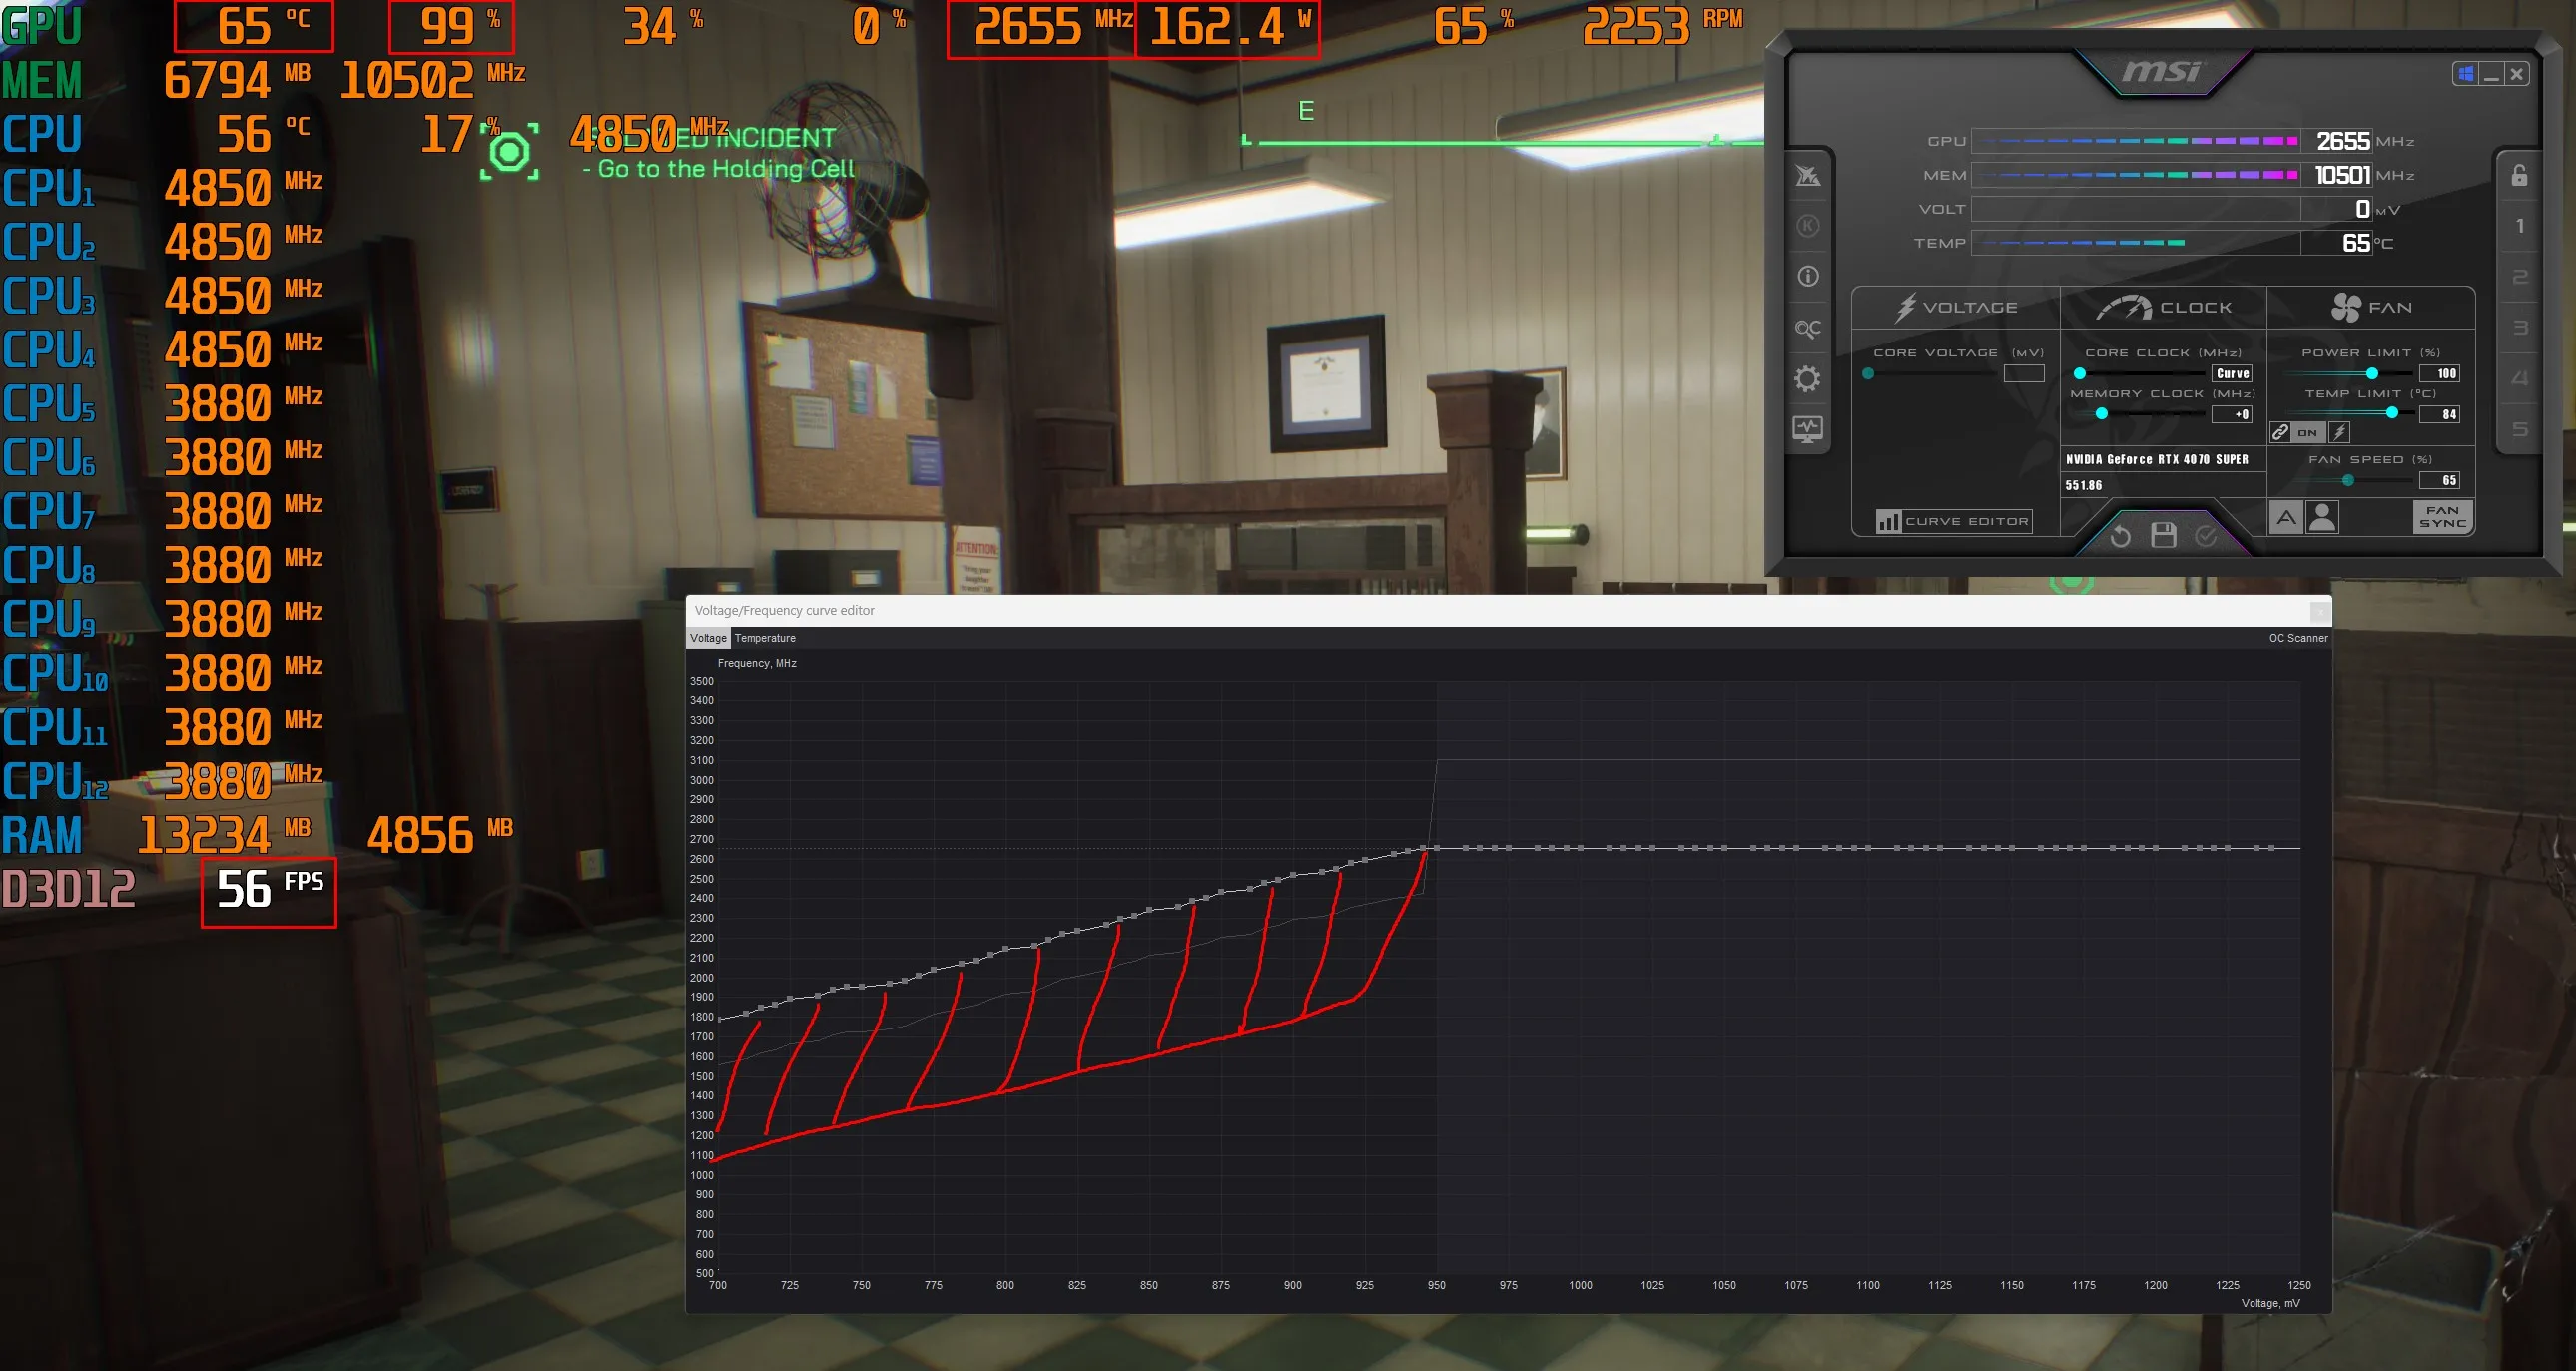Toggle the profile lock padlock icon
The width and height of the screenshot is (2576, 1371).
pyautogui.click(x=2519, y=175)
